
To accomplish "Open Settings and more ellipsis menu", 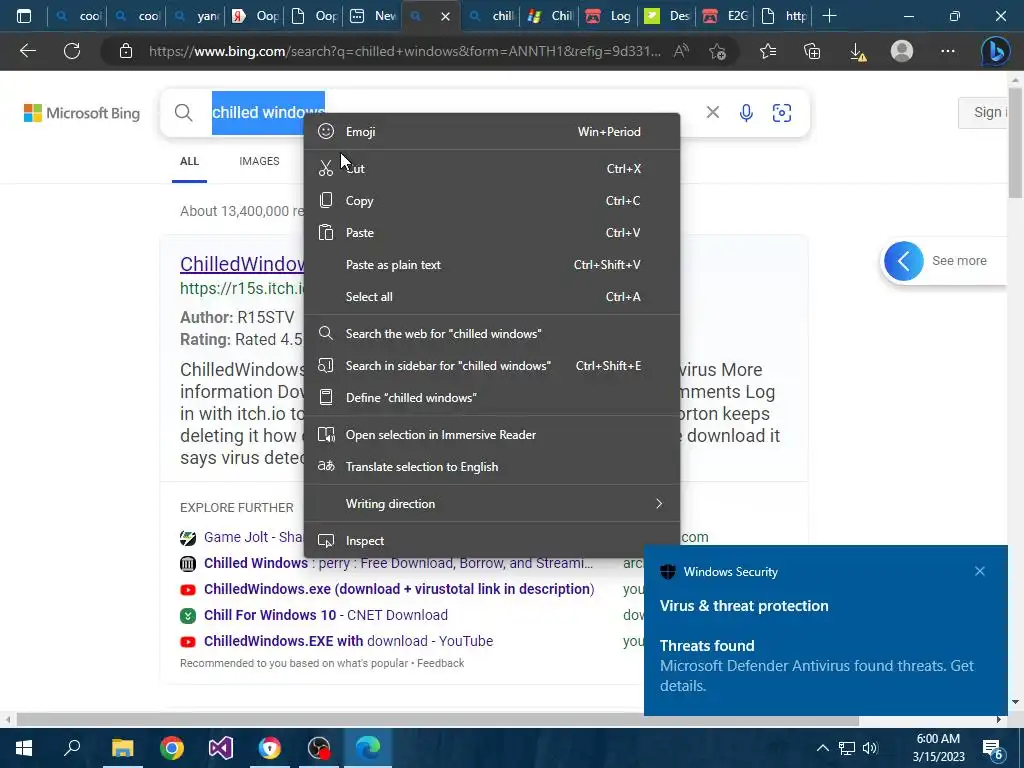I will [948, 51].
